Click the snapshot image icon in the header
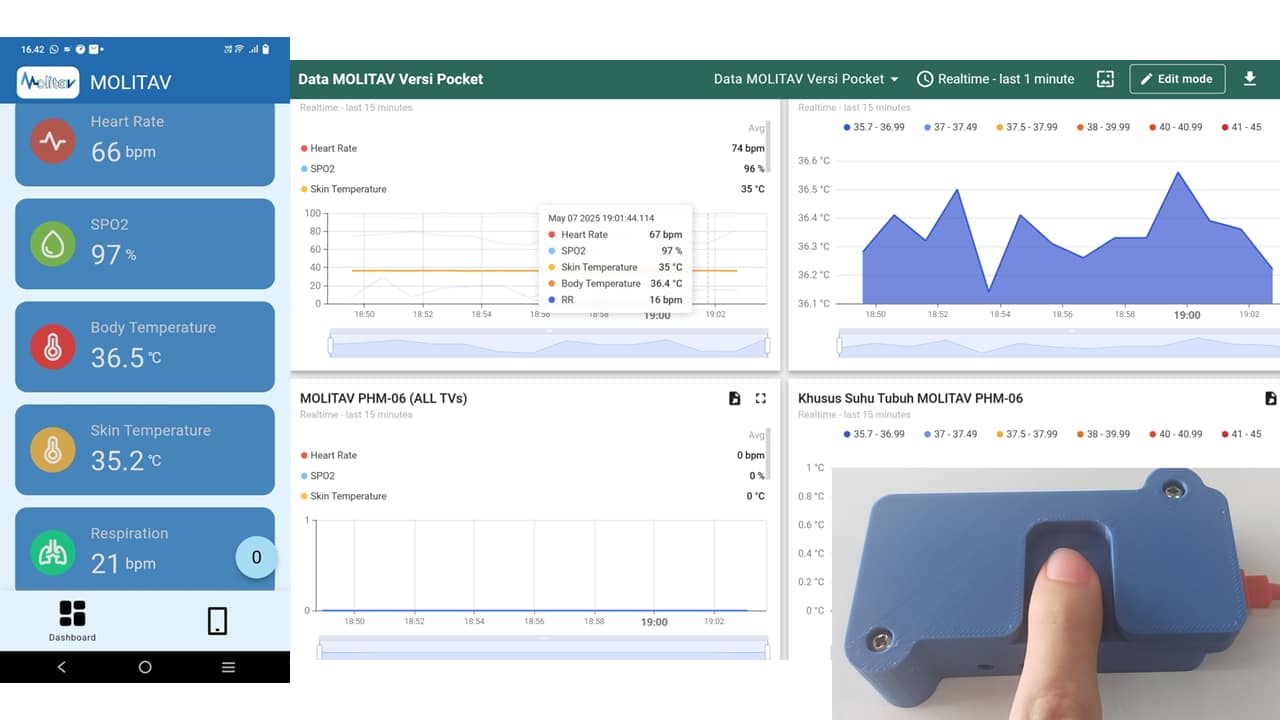This screenshot has width=1280, height=720. [1104, 78]
